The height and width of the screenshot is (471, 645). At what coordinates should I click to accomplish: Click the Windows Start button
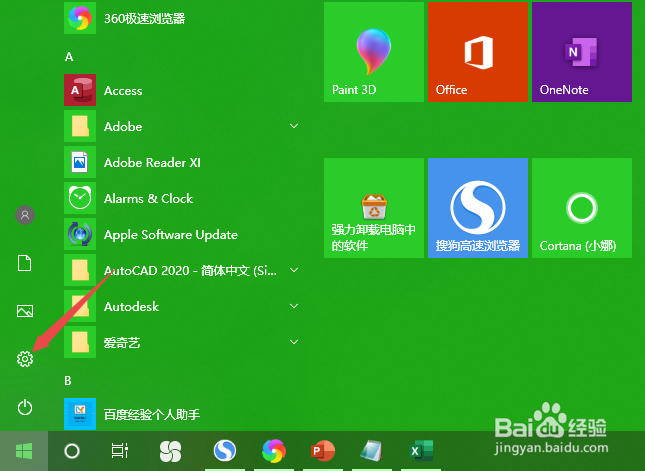pyautogui.click(x=24, y=451)
